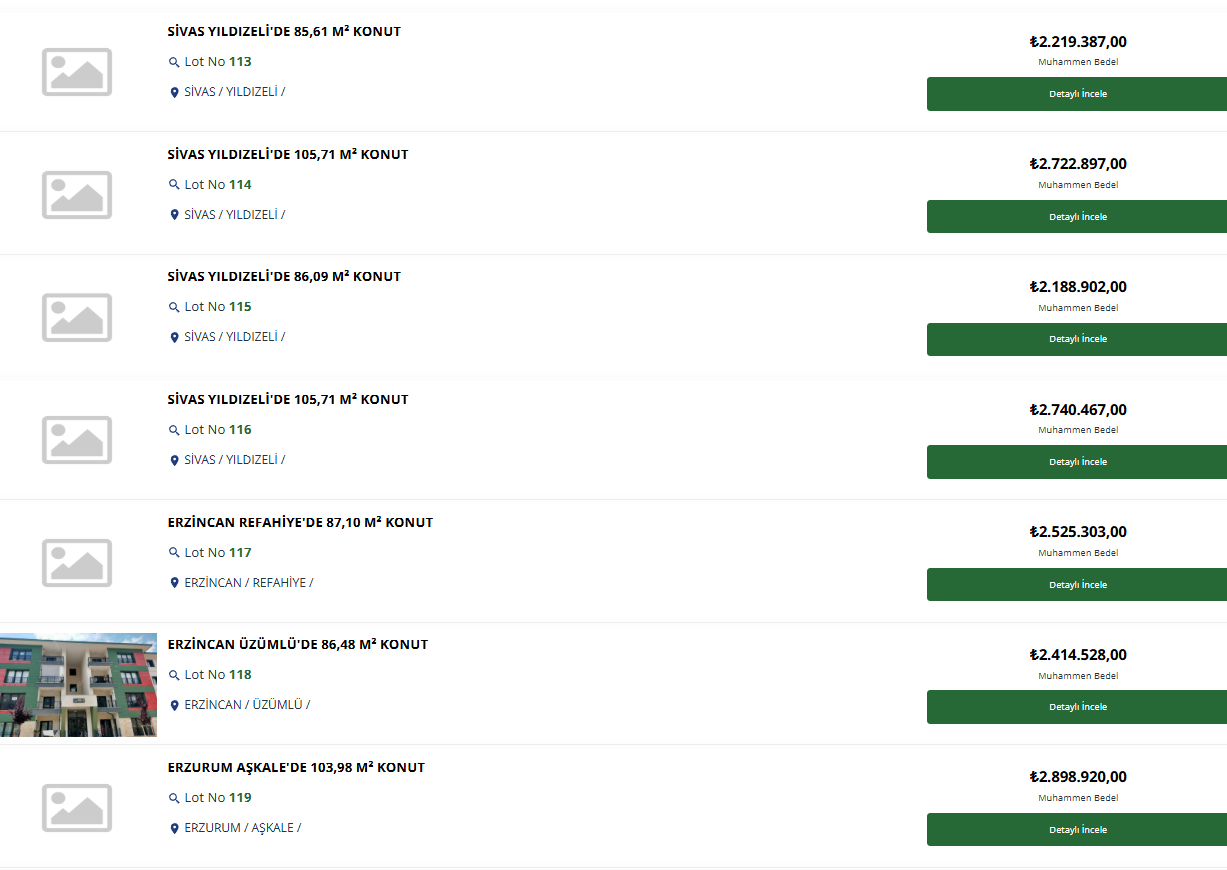Click the magnifier icon beside Lot No 113
The image size is (1227, 870).
(x=174, y=62)
